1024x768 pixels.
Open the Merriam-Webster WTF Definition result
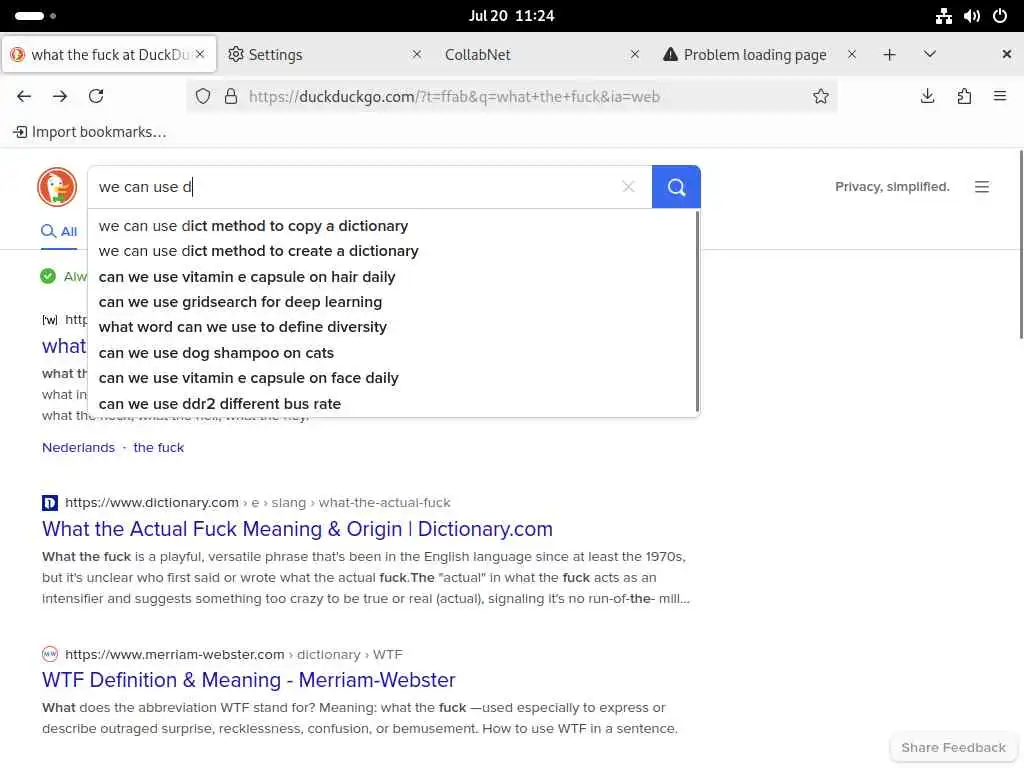pos(249,680)
